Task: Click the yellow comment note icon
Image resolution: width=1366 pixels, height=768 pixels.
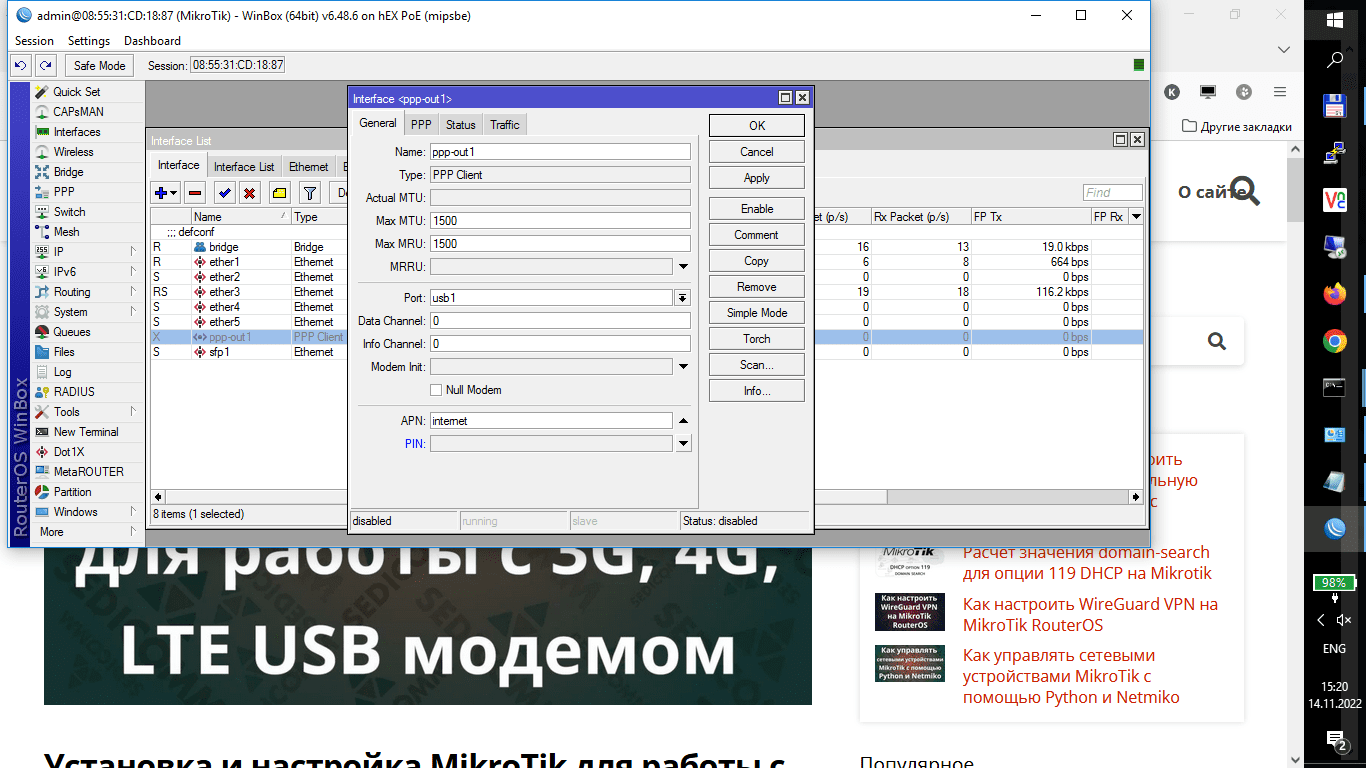Action: click(x=279, y=193)
